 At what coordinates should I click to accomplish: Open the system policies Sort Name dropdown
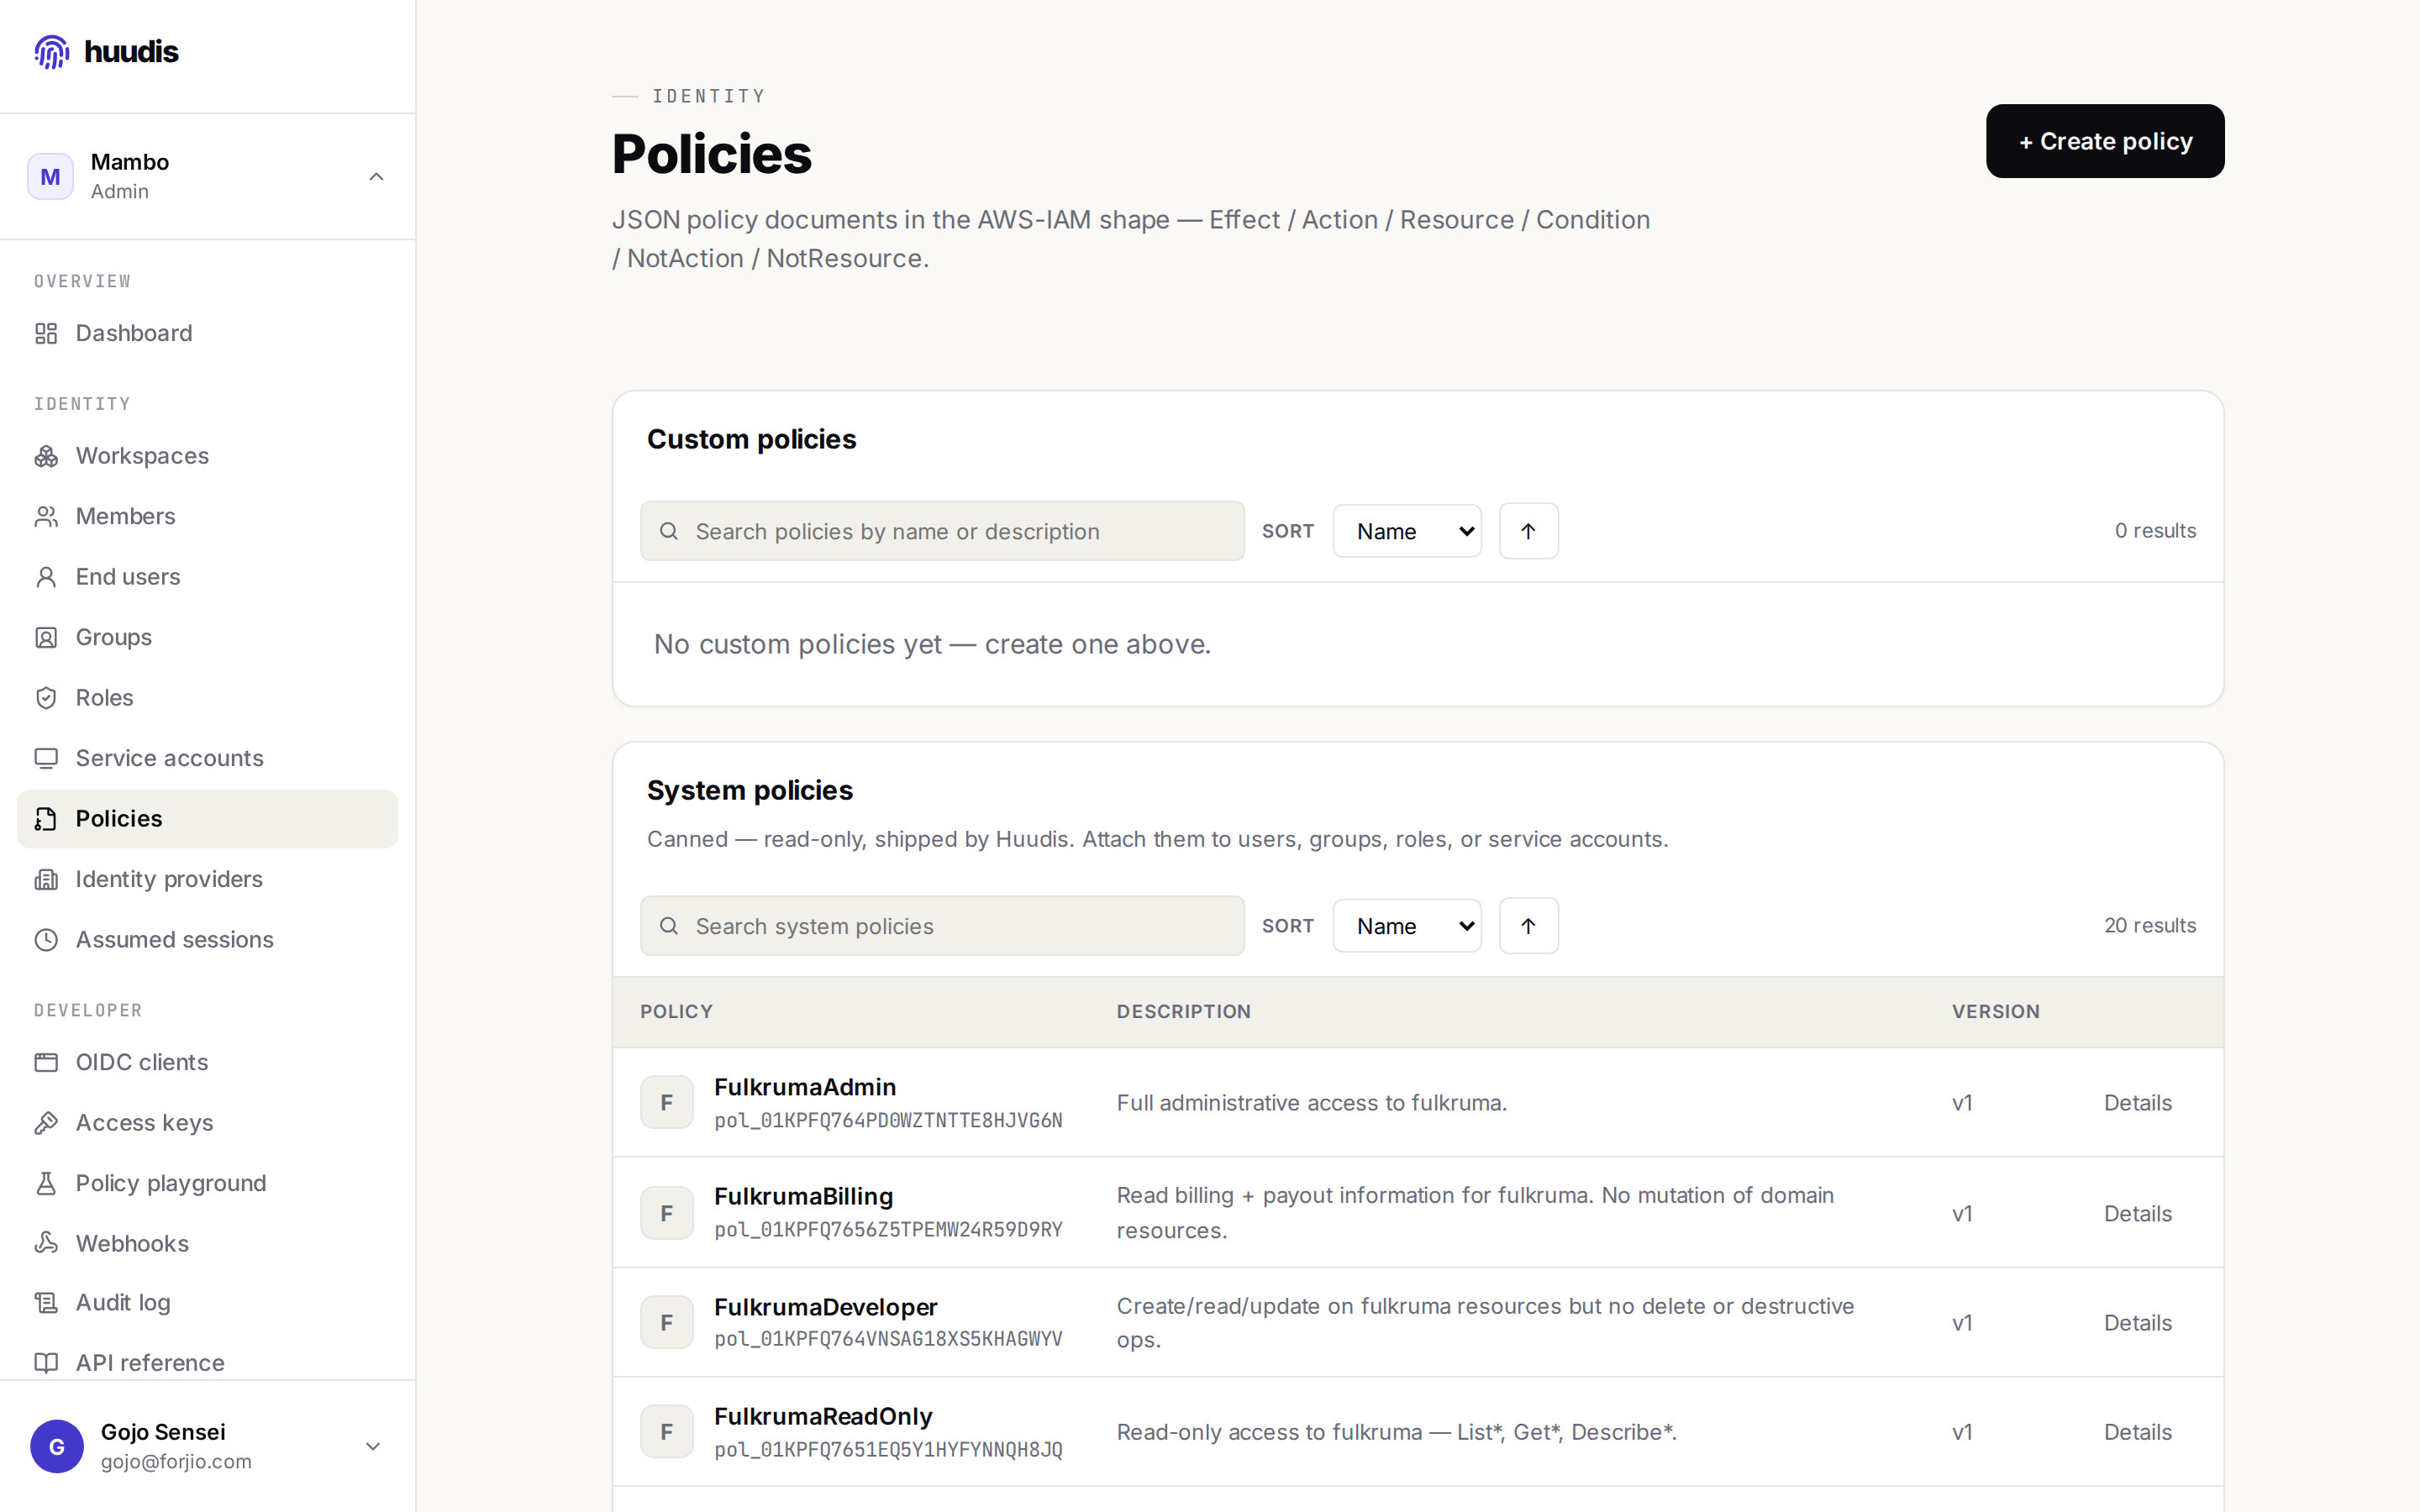pyautogui.click(x=1407, y=926)
